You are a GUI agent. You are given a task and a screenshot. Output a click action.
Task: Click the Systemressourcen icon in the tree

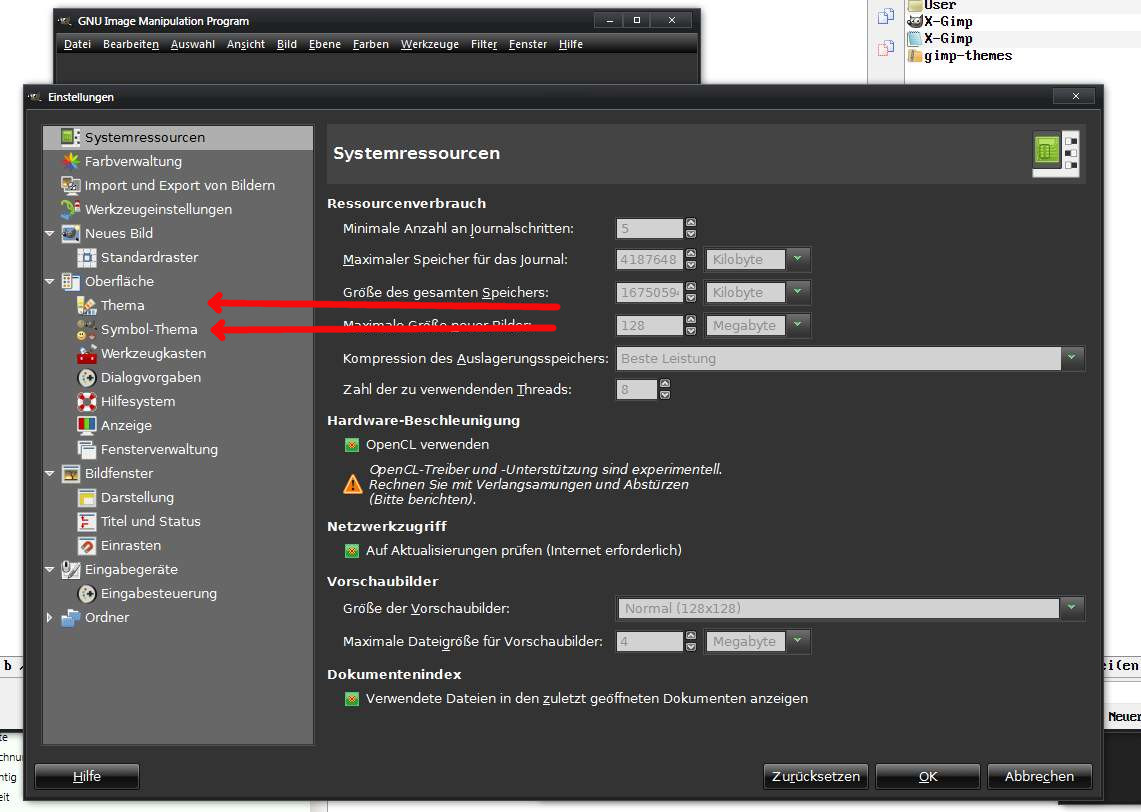pos(71,138)
